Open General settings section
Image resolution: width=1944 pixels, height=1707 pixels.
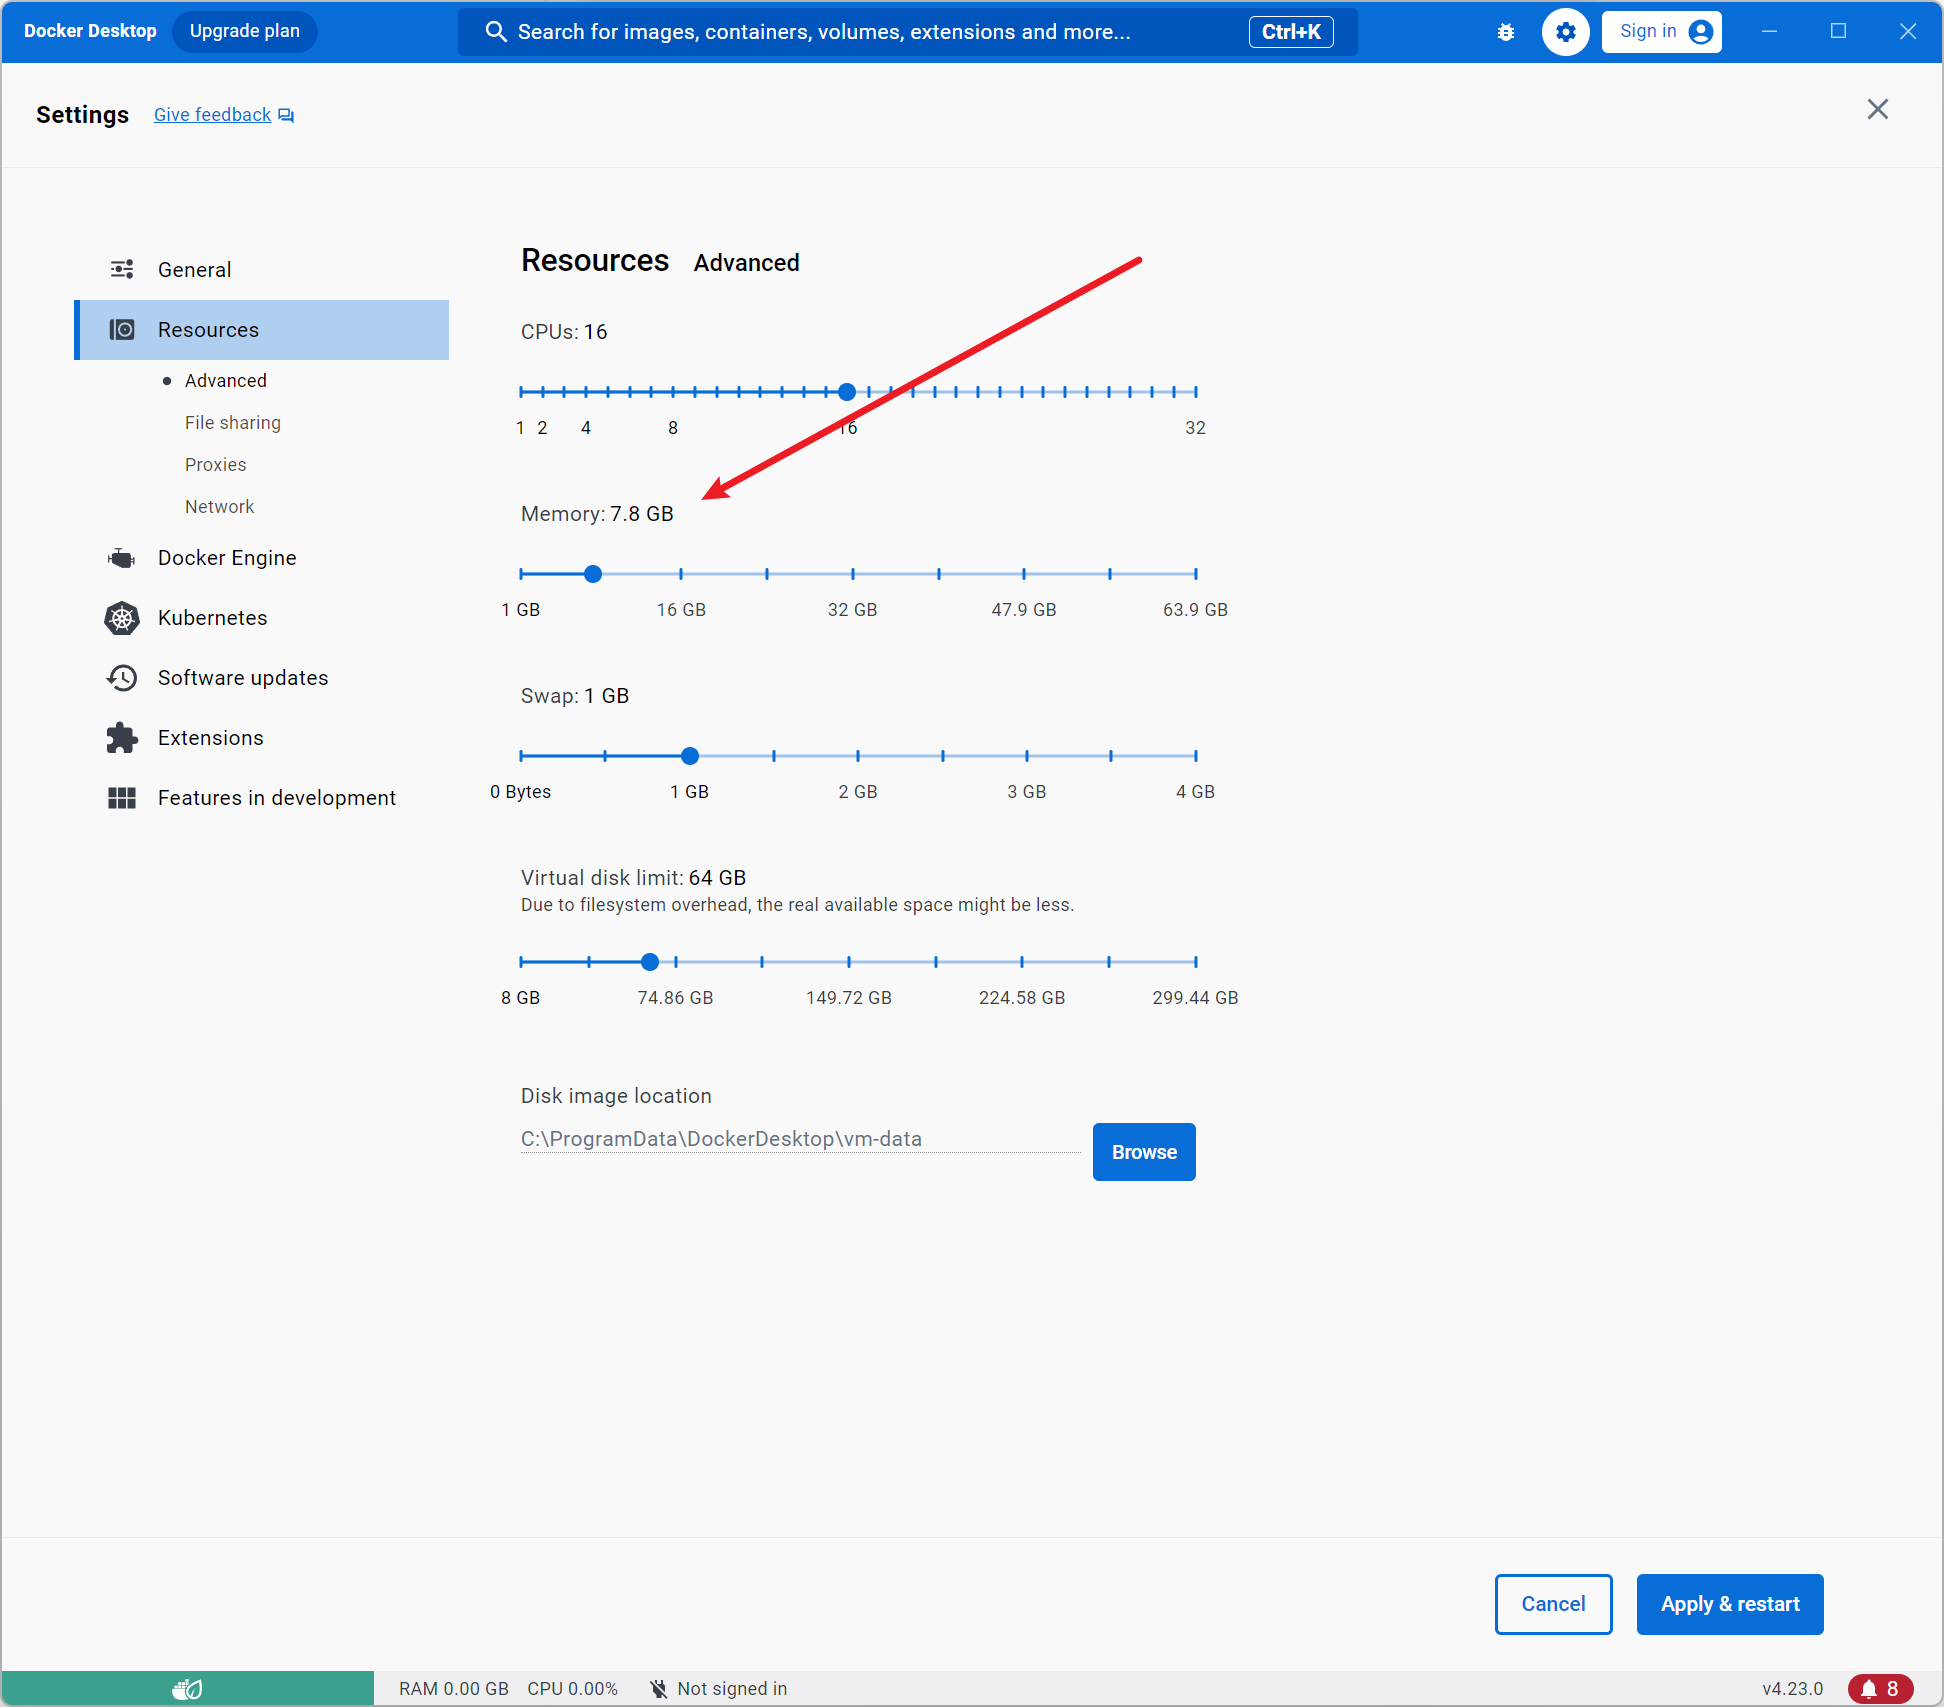click(194, 270)
